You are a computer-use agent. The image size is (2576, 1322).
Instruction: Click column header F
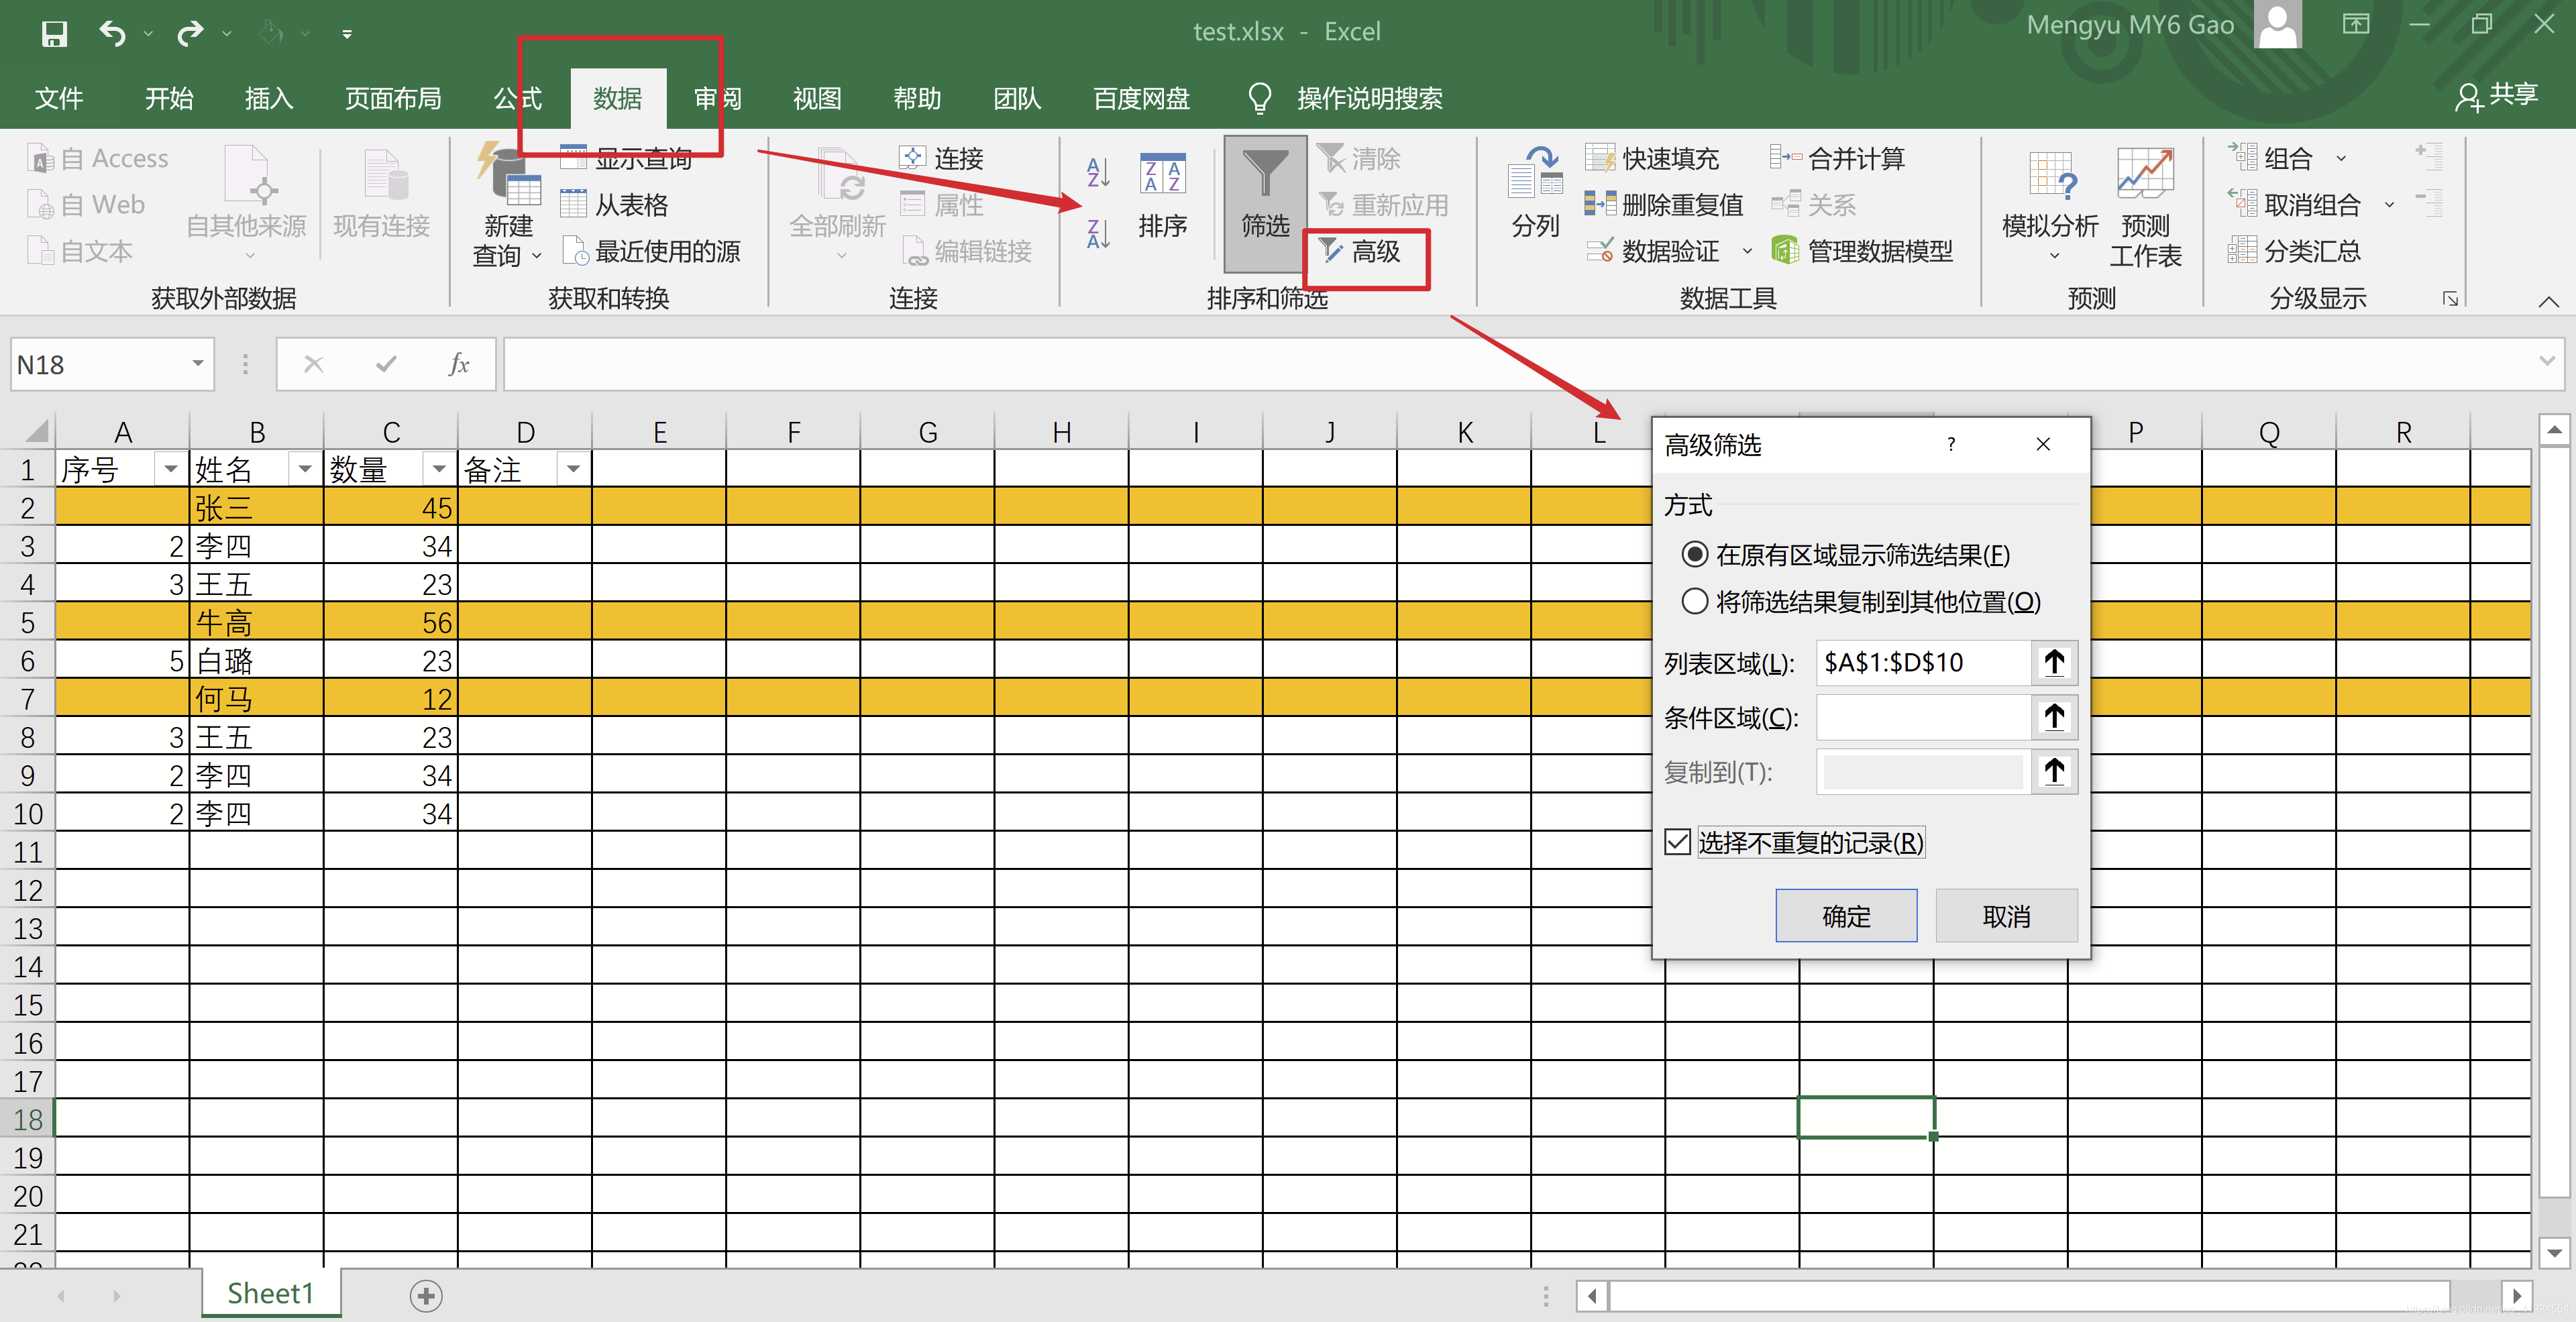(793, 431)
